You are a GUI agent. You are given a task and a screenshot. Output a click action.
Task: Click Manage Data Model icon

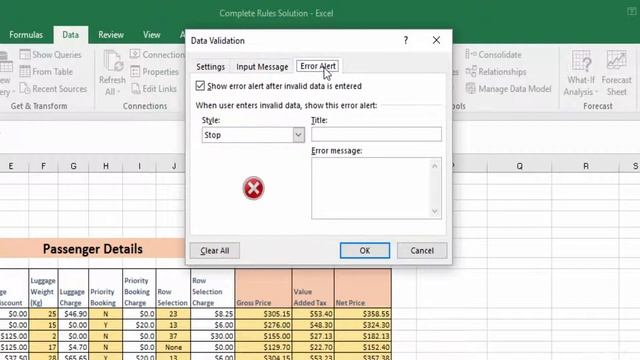(x=471, y=89)
